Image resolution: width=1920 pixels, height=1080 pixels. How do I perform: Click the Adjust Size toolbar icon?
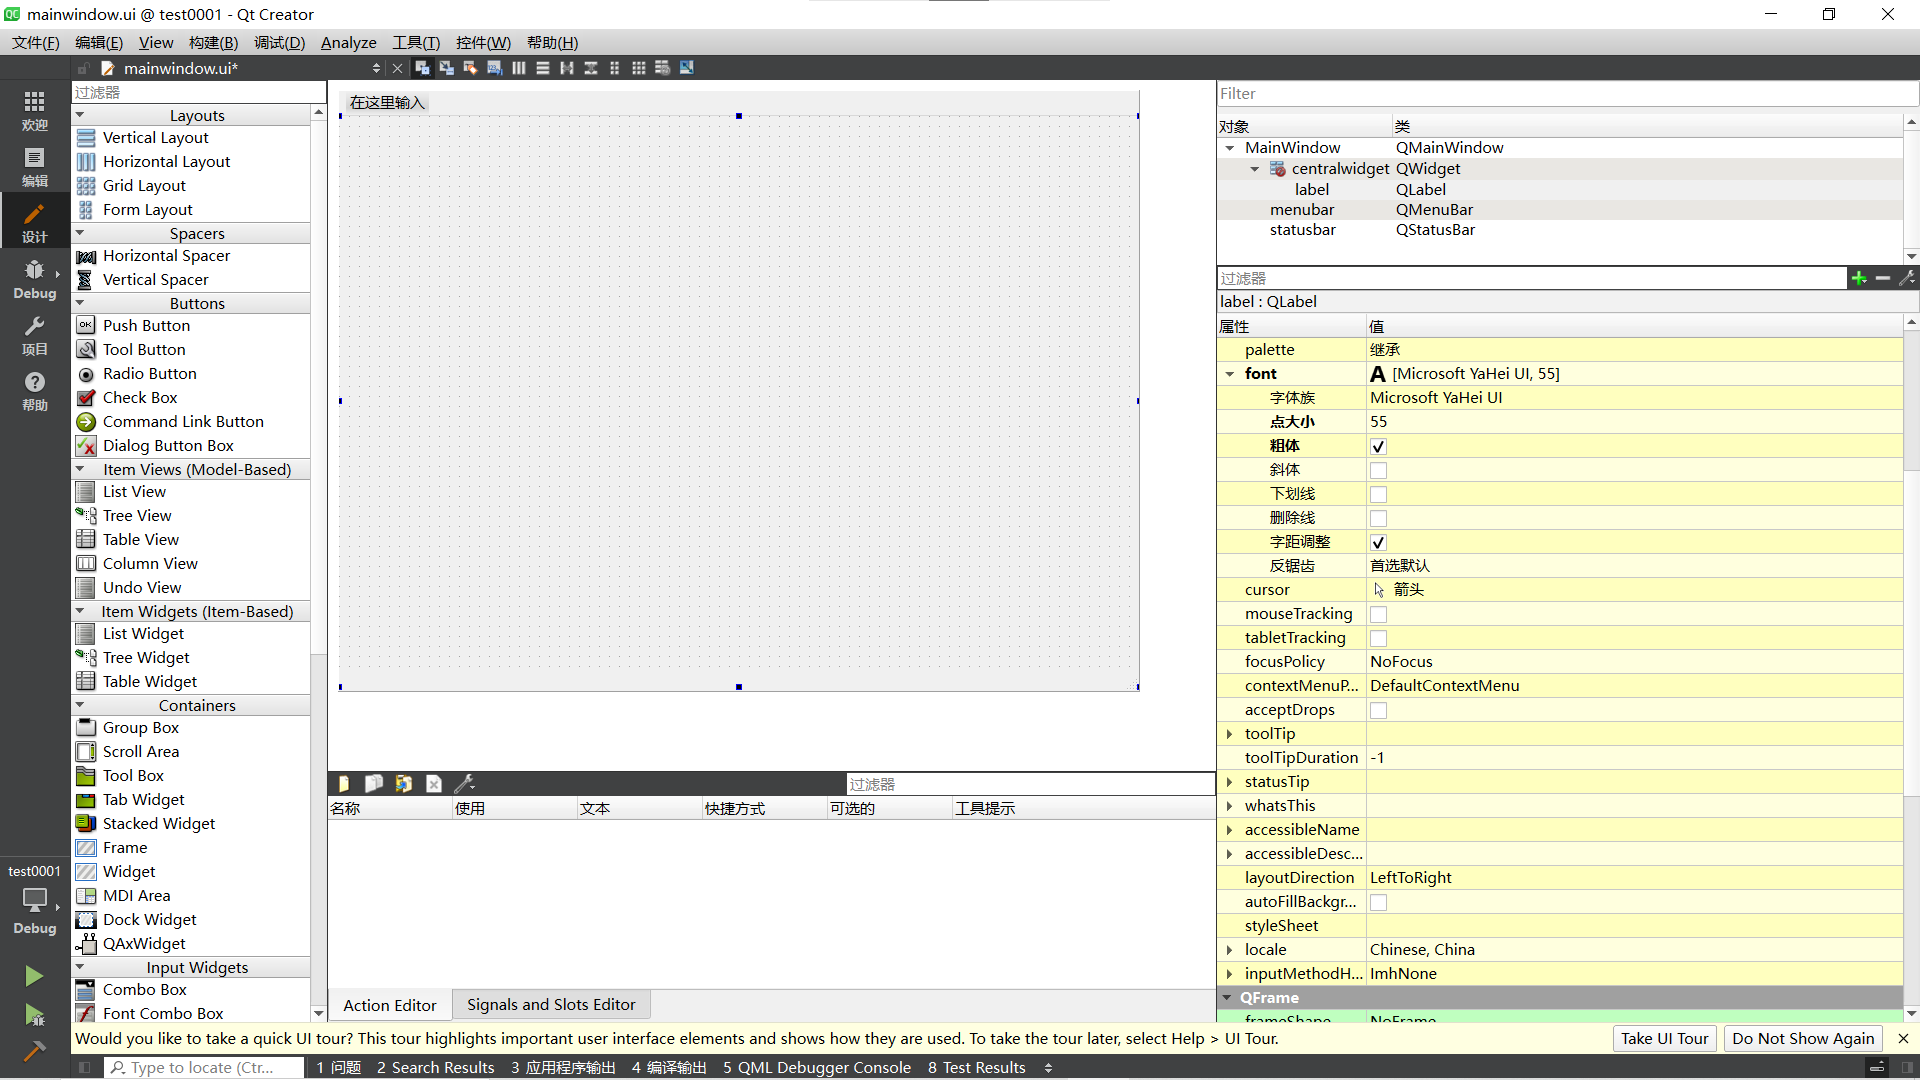pyautogui.click(x=686, y=68)
